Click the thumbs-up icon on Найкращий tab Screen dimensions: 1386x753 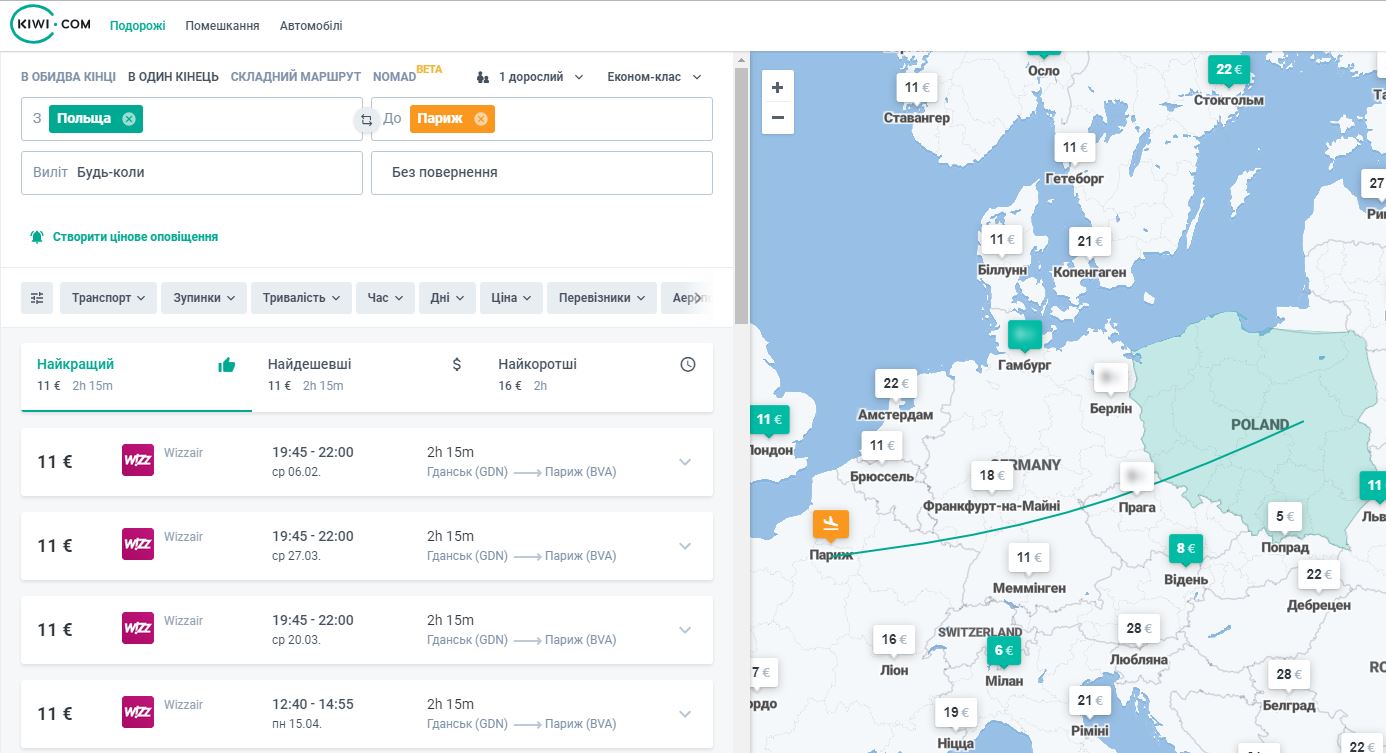[227, 365]
